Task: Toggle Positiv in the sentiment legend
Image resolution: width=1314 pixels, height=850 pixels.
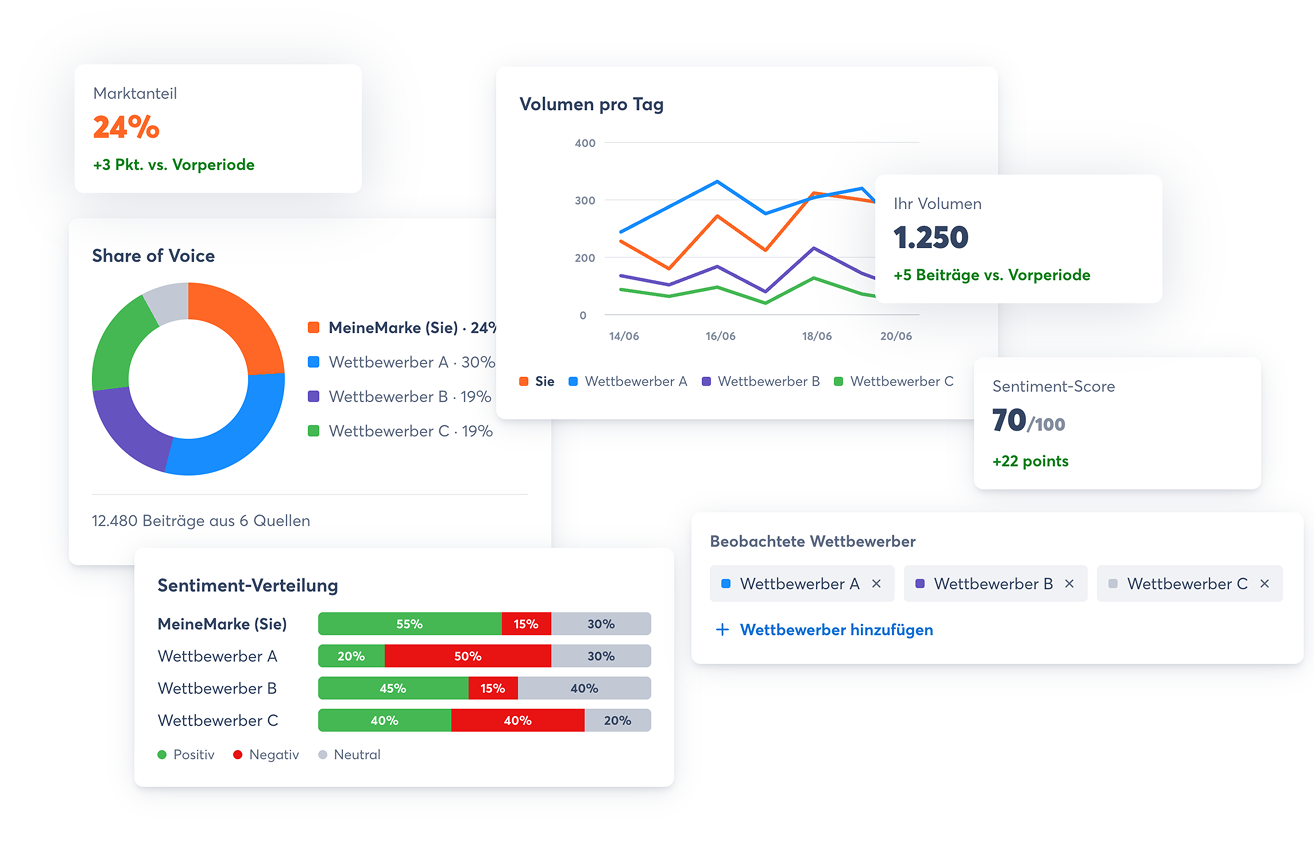Action: click(186, 755)
